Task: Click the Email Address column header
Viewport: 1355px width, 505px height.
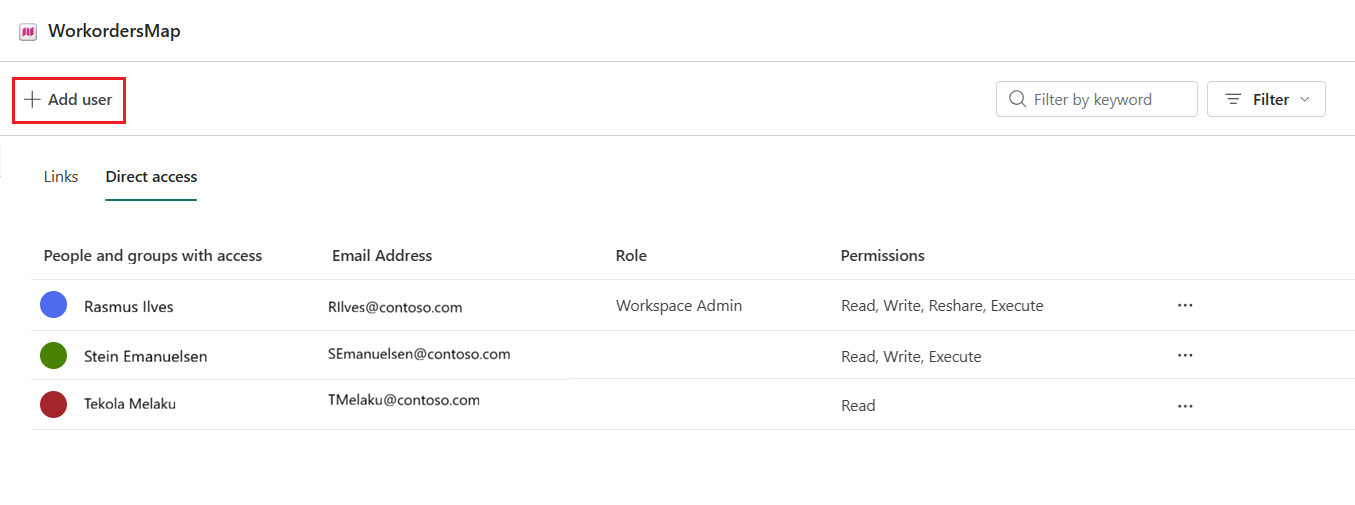Action: coord(382,256)
